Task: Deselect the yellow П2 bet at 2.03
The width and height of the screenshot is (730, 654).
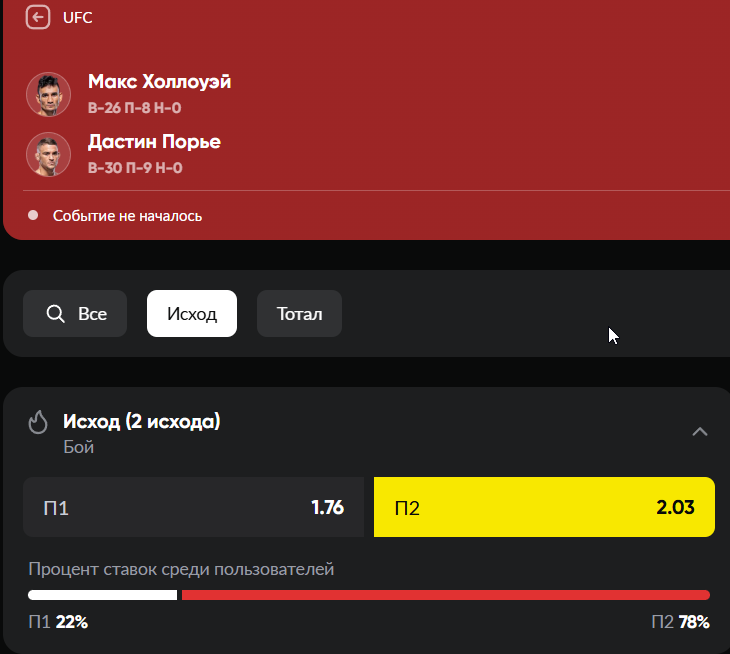Action: (x=544, y=507)
